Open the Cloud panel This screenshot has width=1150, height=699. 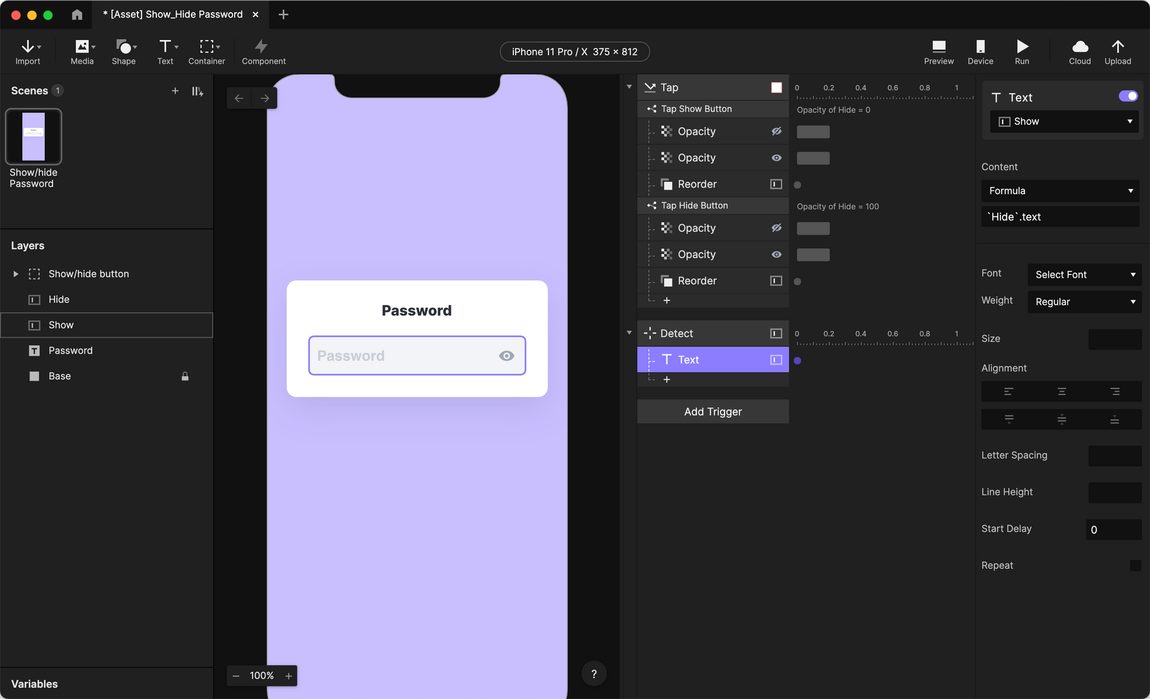pyautogui.click(x=1080, y=52)
